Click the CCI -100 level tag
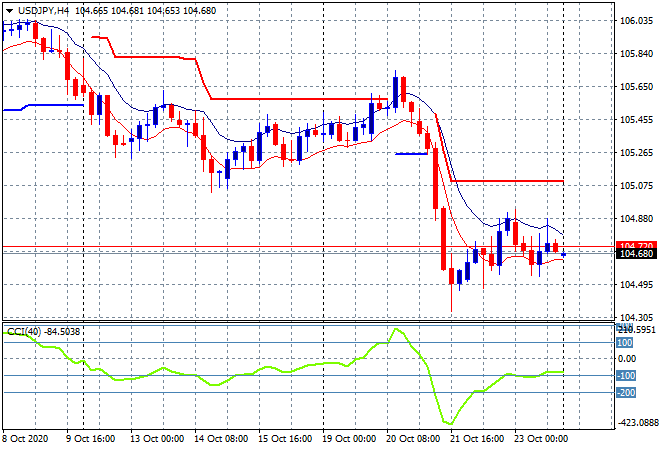Viewport: 660px width, 450px height. [626, 375]
